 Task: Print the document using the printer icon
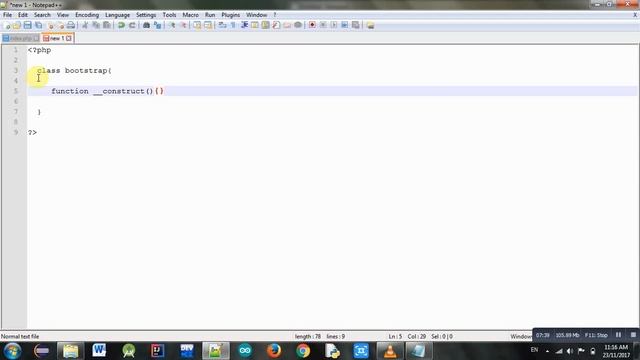point(71,25)
